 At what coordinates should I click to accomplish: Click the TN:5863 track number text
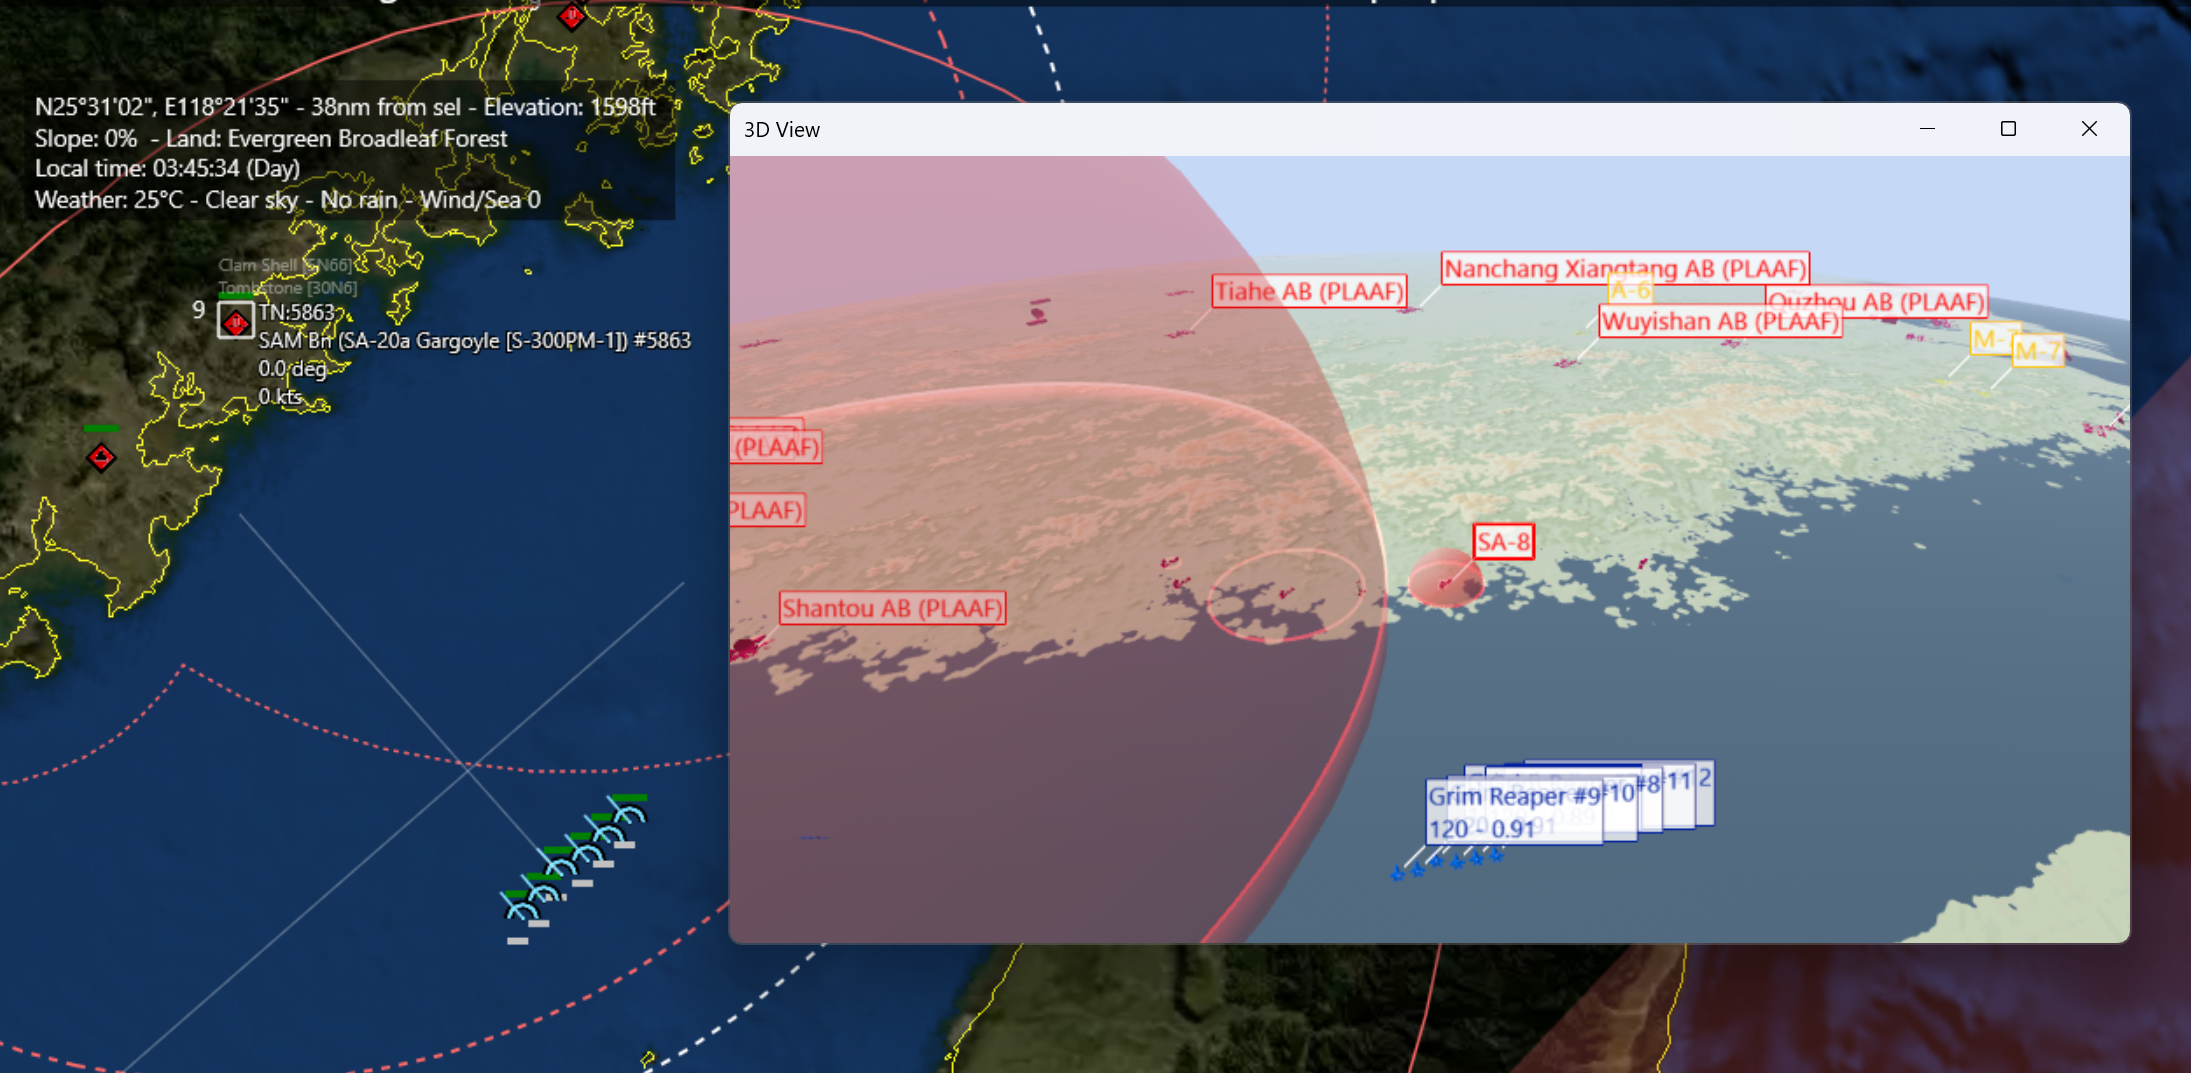[297, 312]
